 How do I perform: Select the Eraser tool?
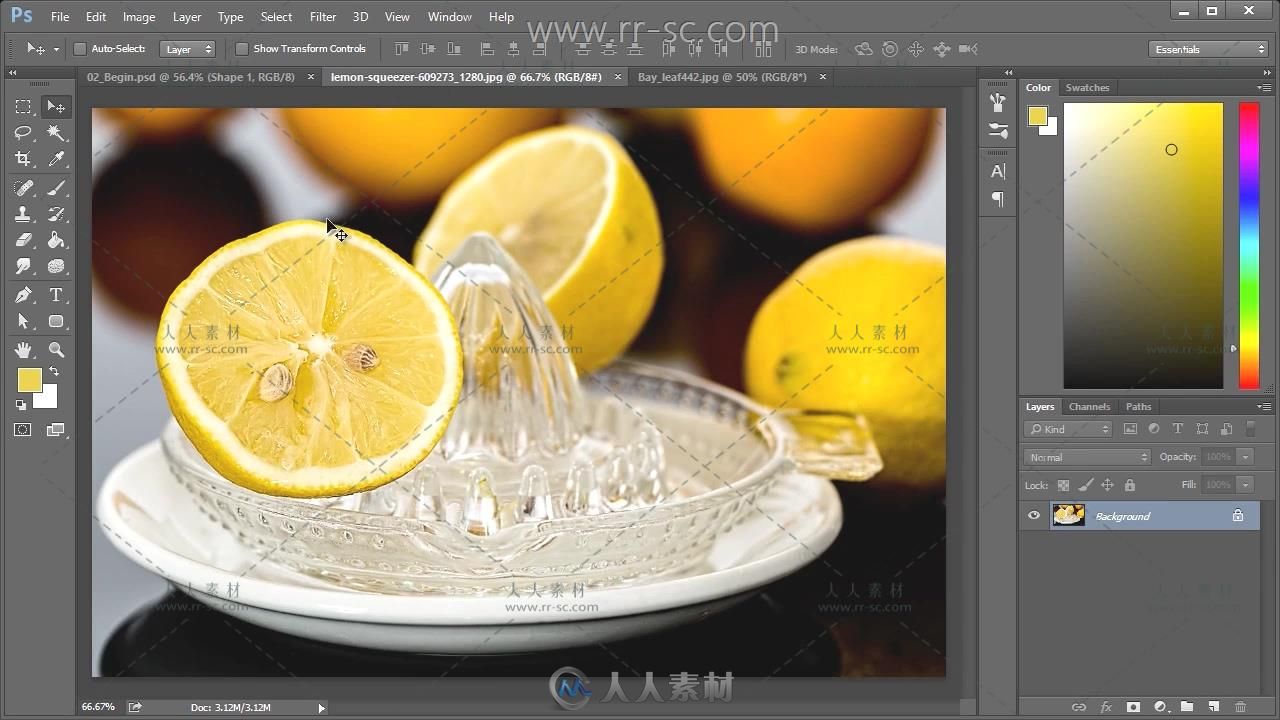click(23, 240)
